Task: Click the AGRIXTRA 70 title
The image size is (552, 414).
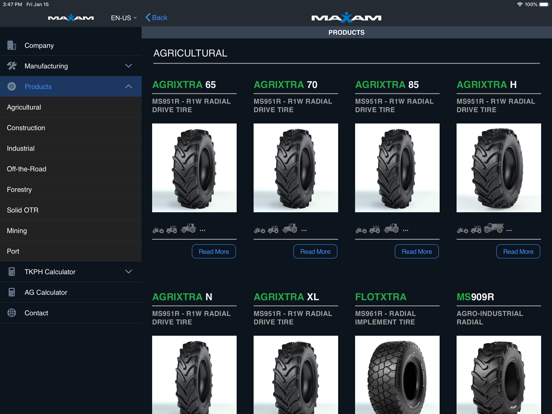Action: pyautogui.click(x=286, y=84)
